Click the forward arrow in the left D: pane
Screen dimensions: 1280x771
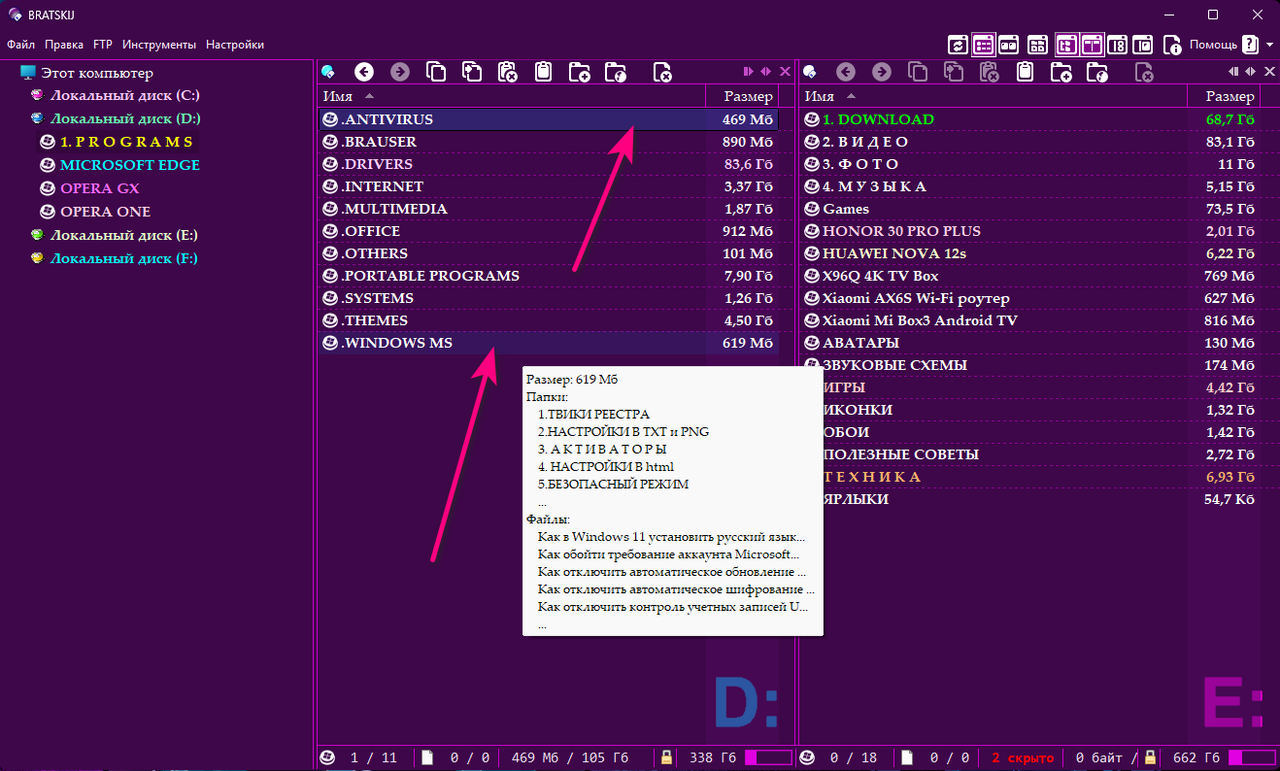399,71
